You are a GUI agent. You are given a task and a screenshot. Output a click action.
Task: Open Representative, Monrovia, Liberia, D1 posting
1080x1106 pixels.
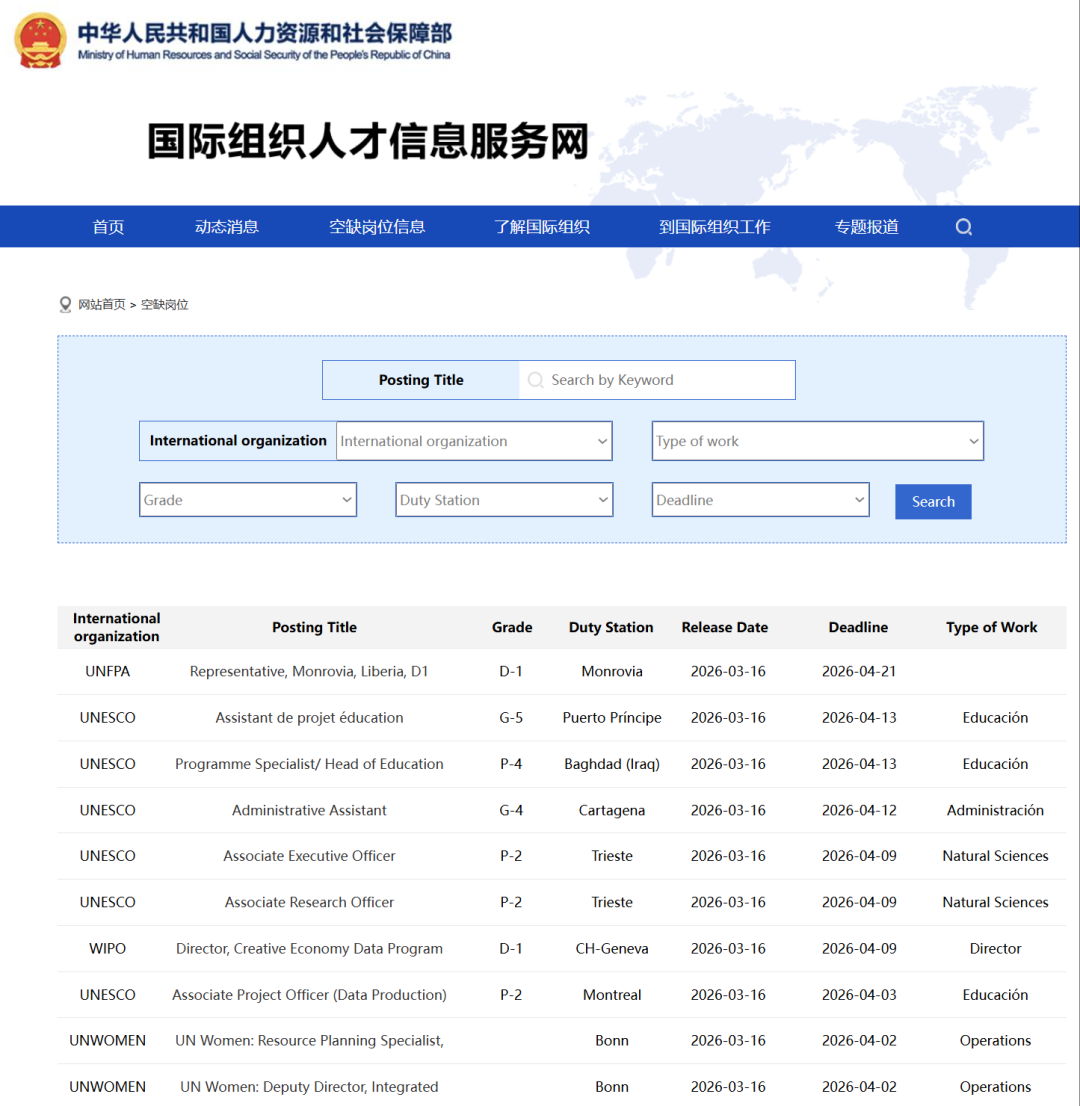coord(309,671)
